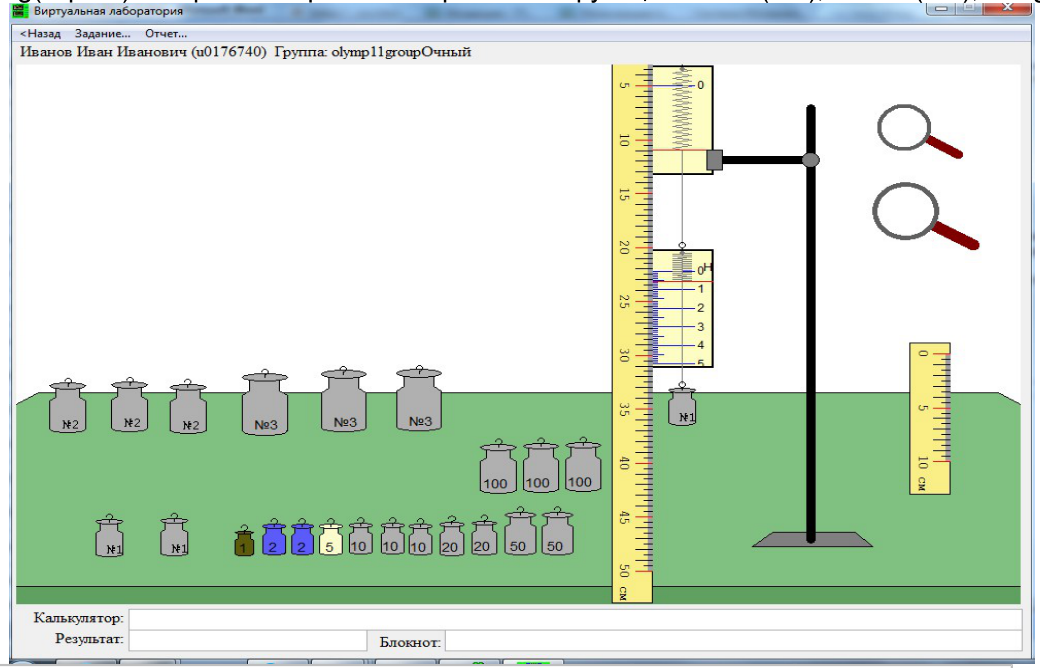Click the №1 weight hanging from the dynamometer

click(x=682, y=405)
